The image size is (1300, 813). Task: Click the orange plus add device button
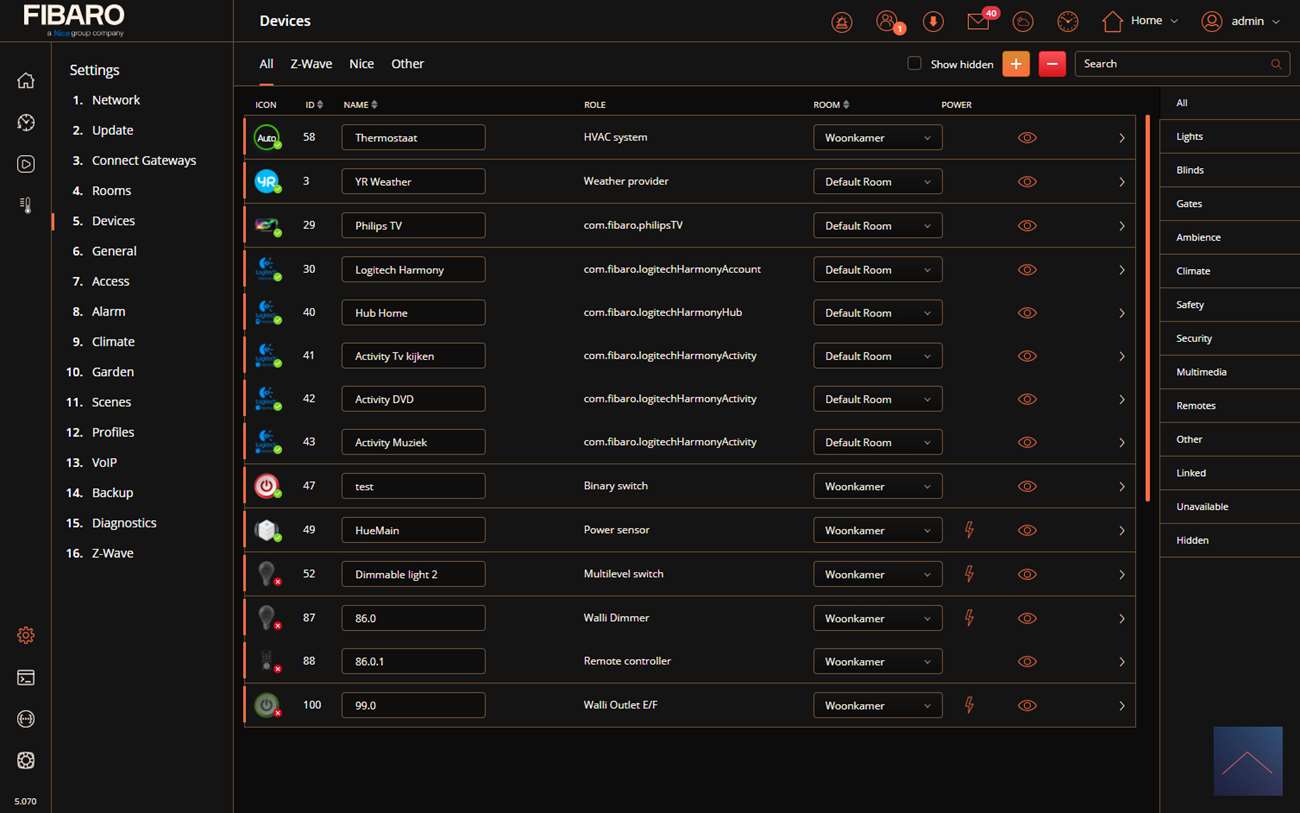[1015, 64]
